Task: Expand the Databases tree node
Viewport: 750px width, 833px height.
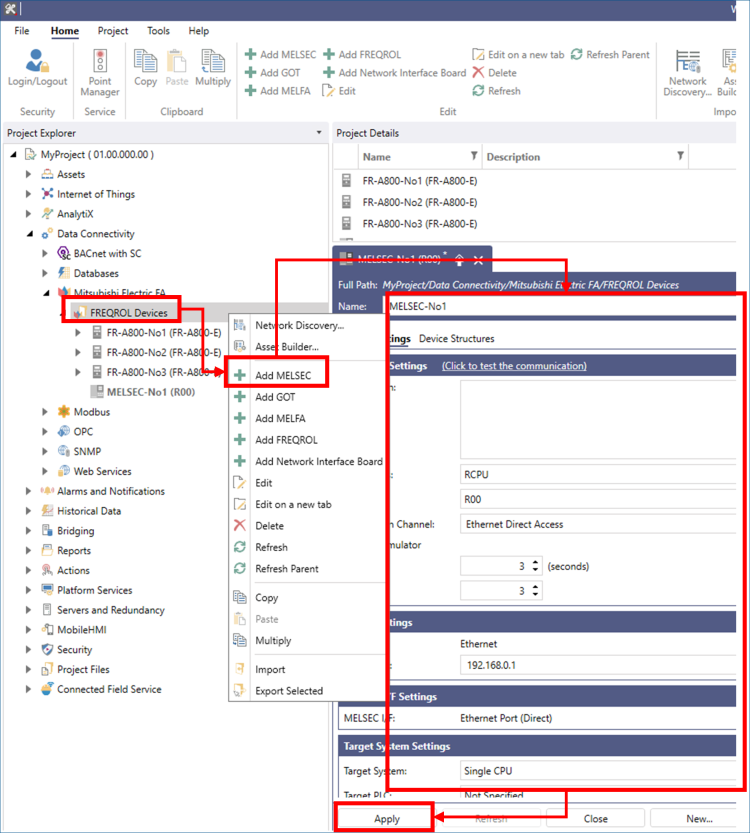Action: pyautogui.click(x=45, y=273)
